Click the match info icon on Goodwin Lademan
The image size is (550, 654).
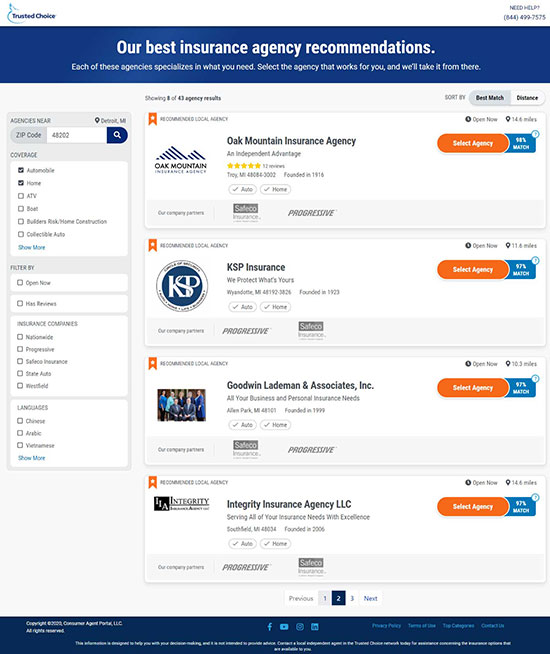pyautogui.click(x=535, y=378)
